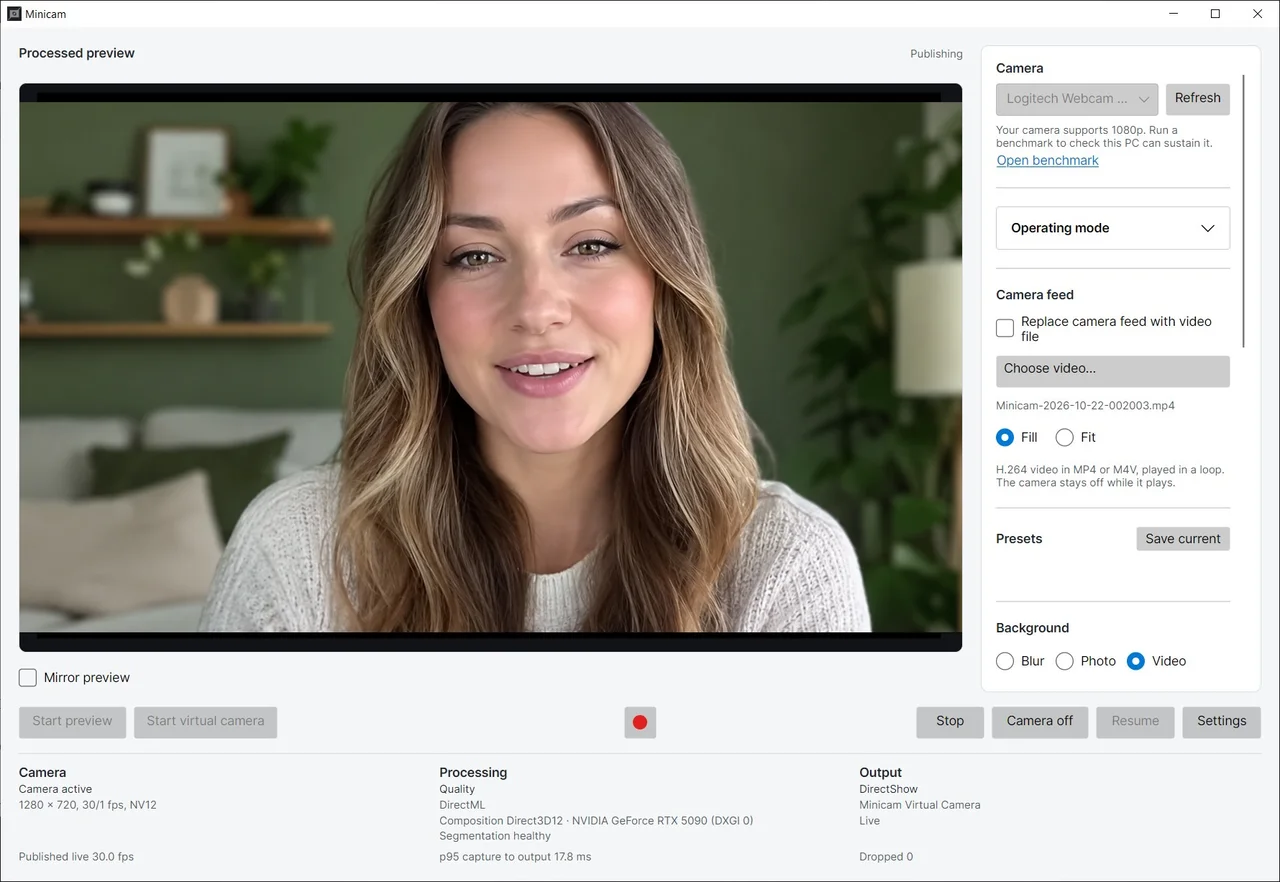Click the Choose video... button

coord(1113,371)
